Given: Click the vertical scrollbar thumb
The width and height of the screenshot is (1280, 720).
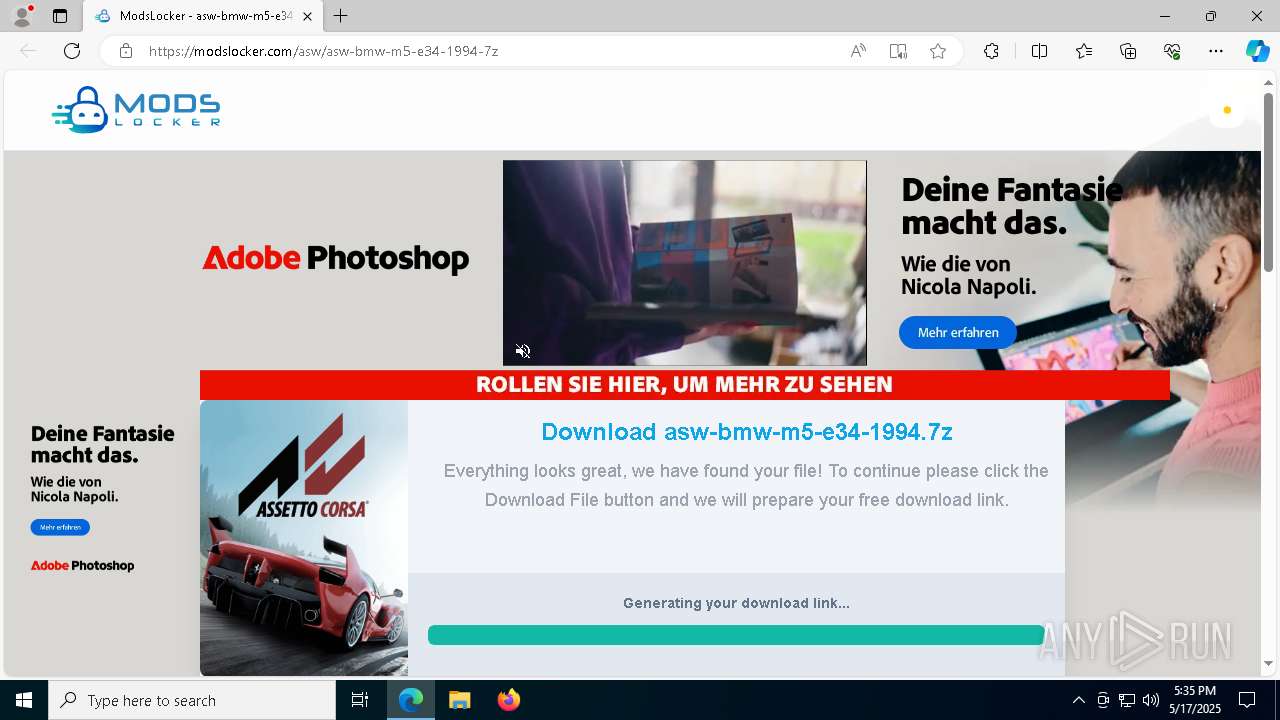Looking at the screenshot, I should point(1268,182).
